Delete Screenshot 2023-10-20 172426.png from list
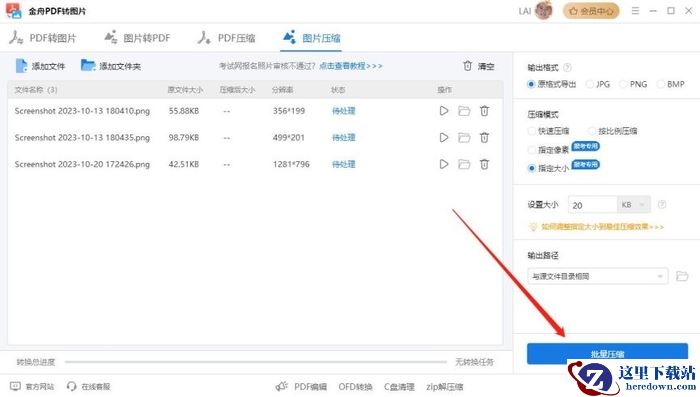 (484, 164)
